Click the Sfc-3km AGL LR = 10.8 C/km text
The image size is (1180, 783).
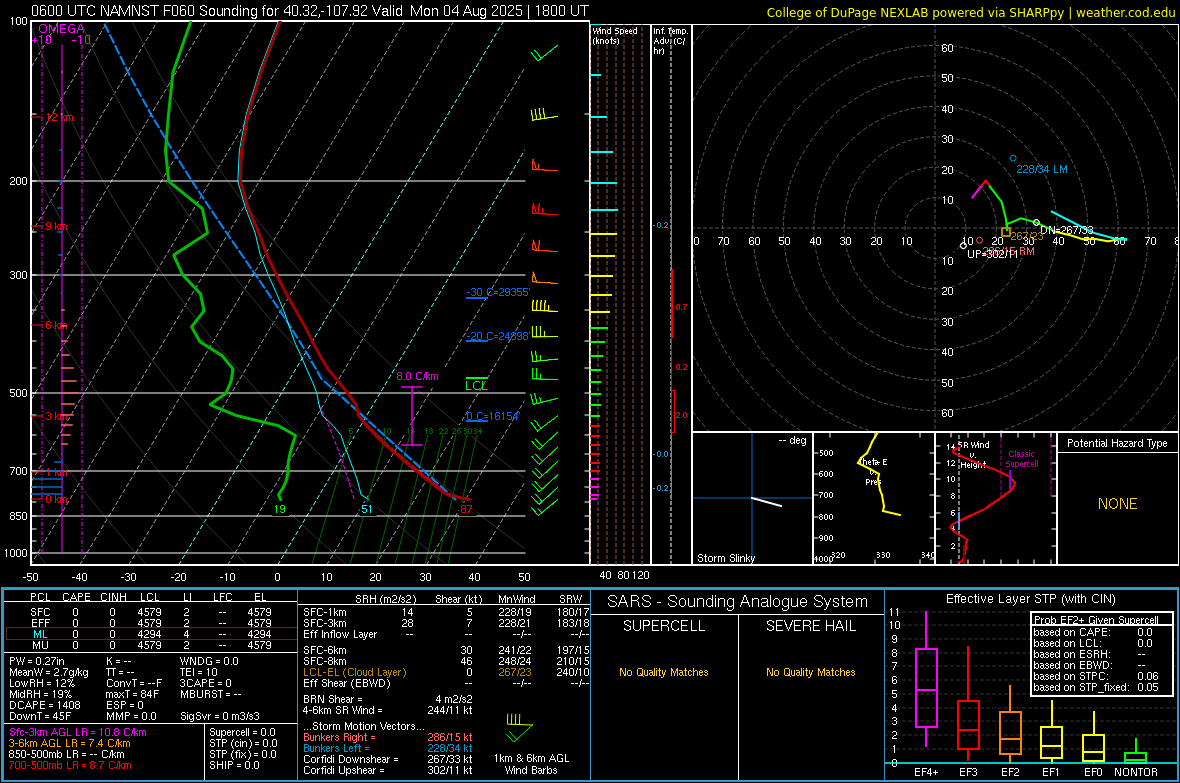pos(78,733)
